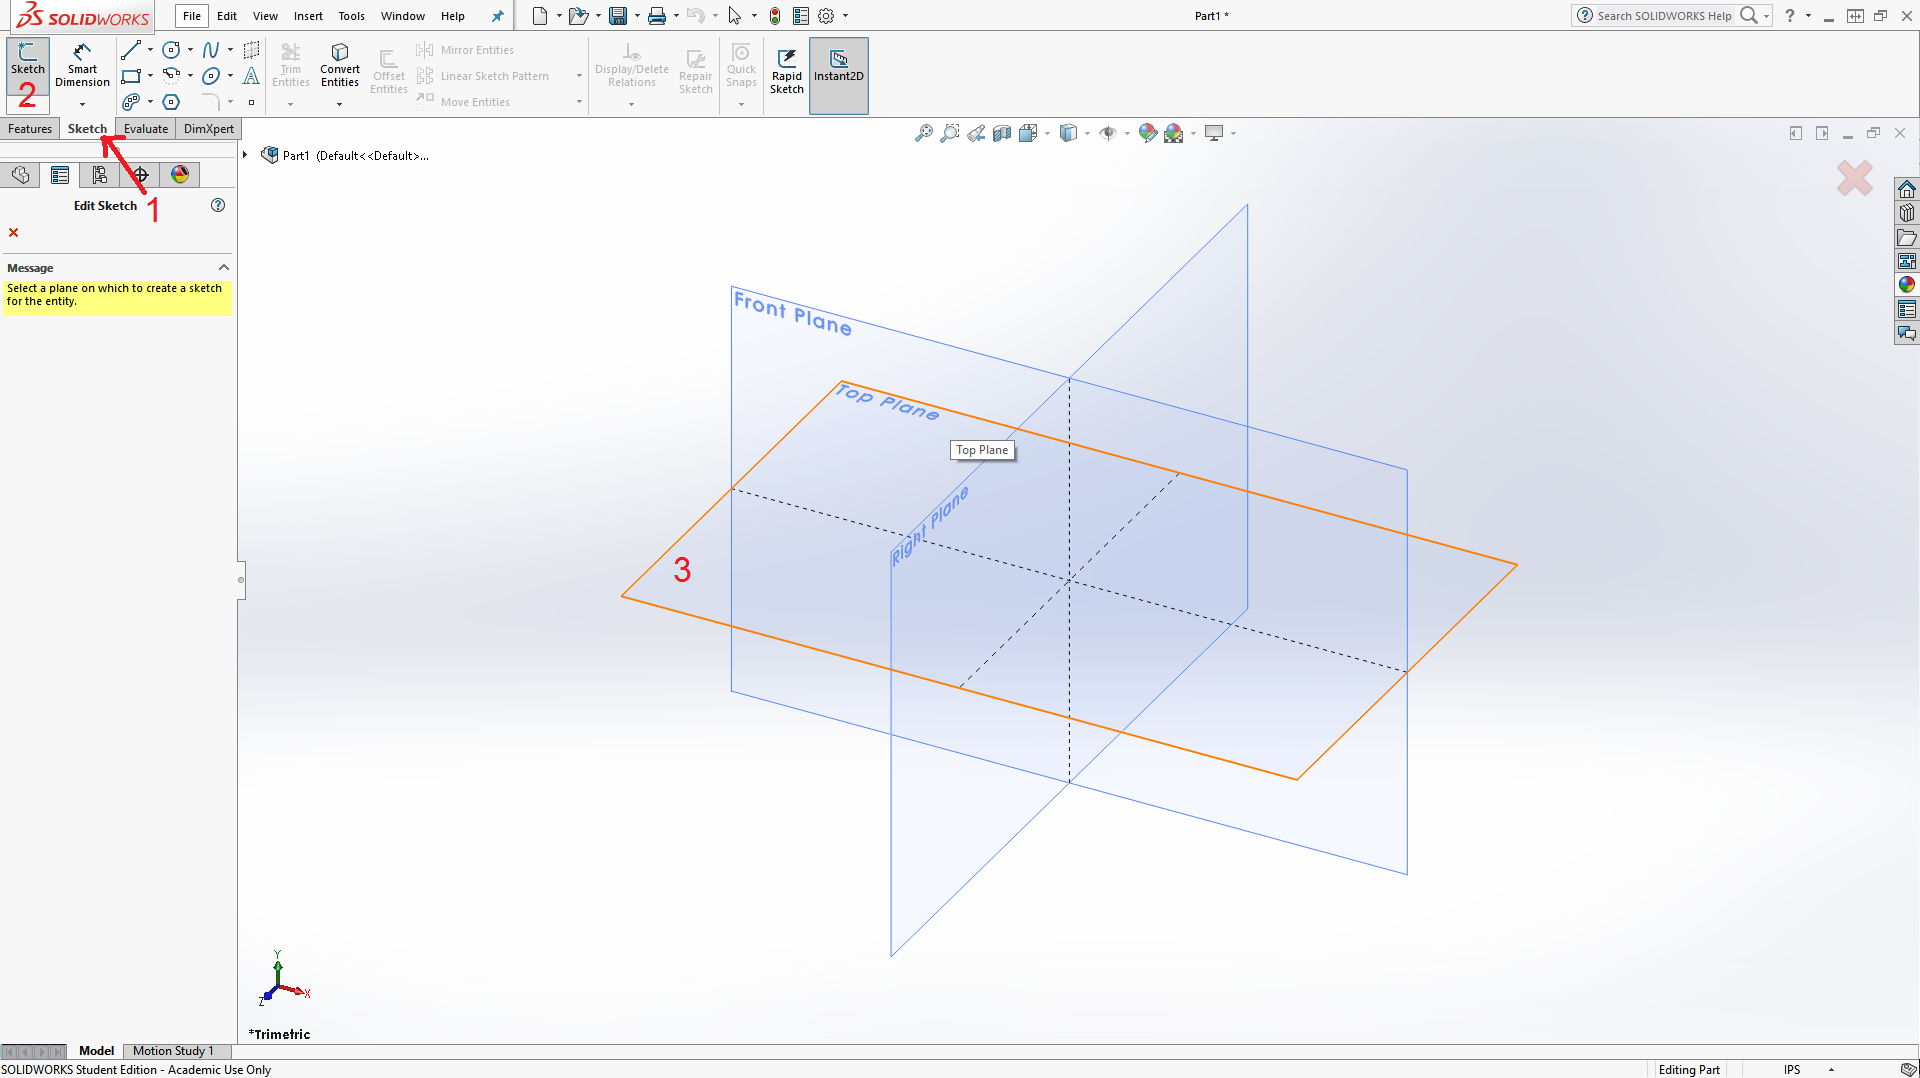Open the DimXpertManager tab icon
This screenshot has height=1078, width=1920.
coord(140,175)
